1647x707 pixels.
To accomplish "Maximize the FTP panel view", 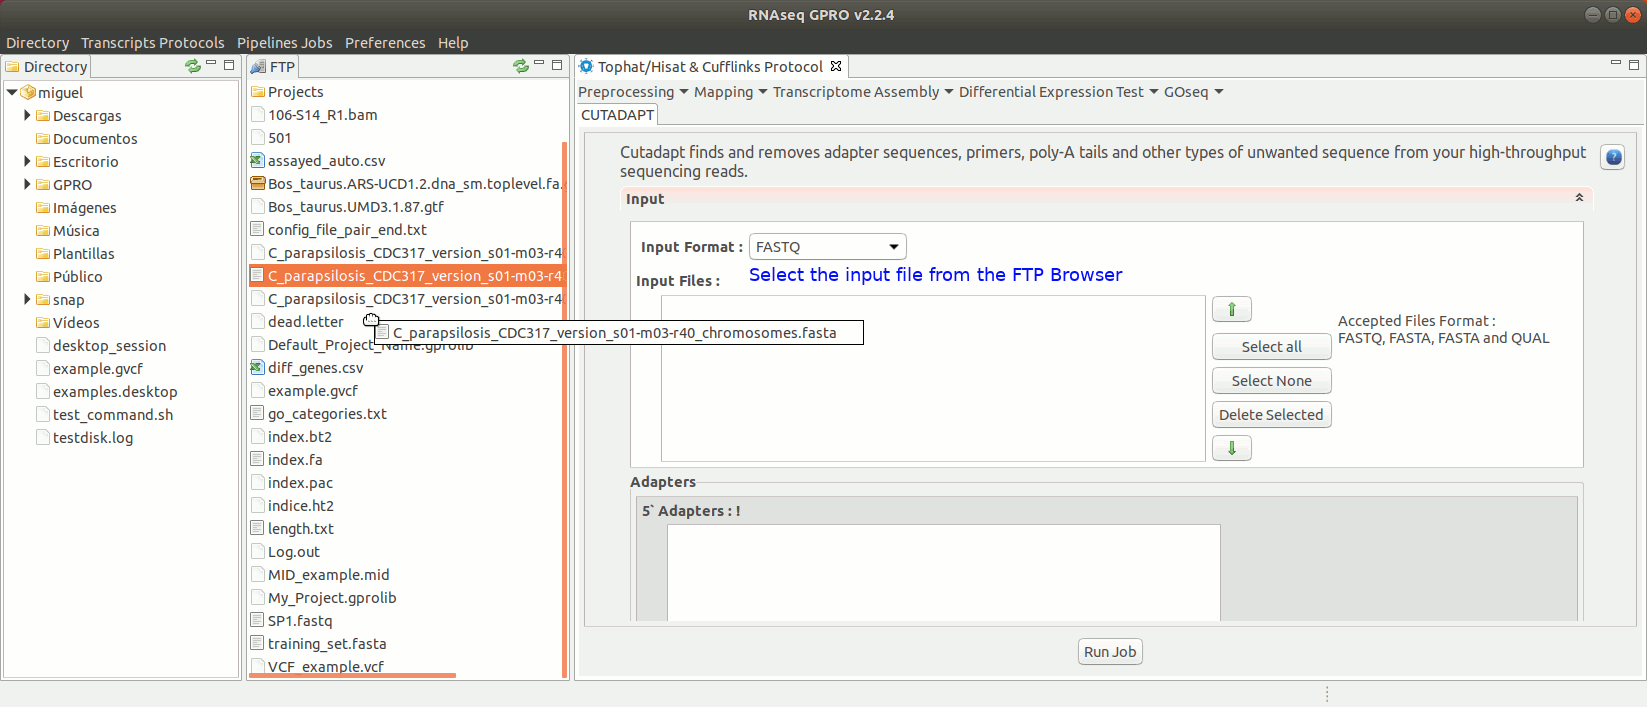I will point(557,65).
